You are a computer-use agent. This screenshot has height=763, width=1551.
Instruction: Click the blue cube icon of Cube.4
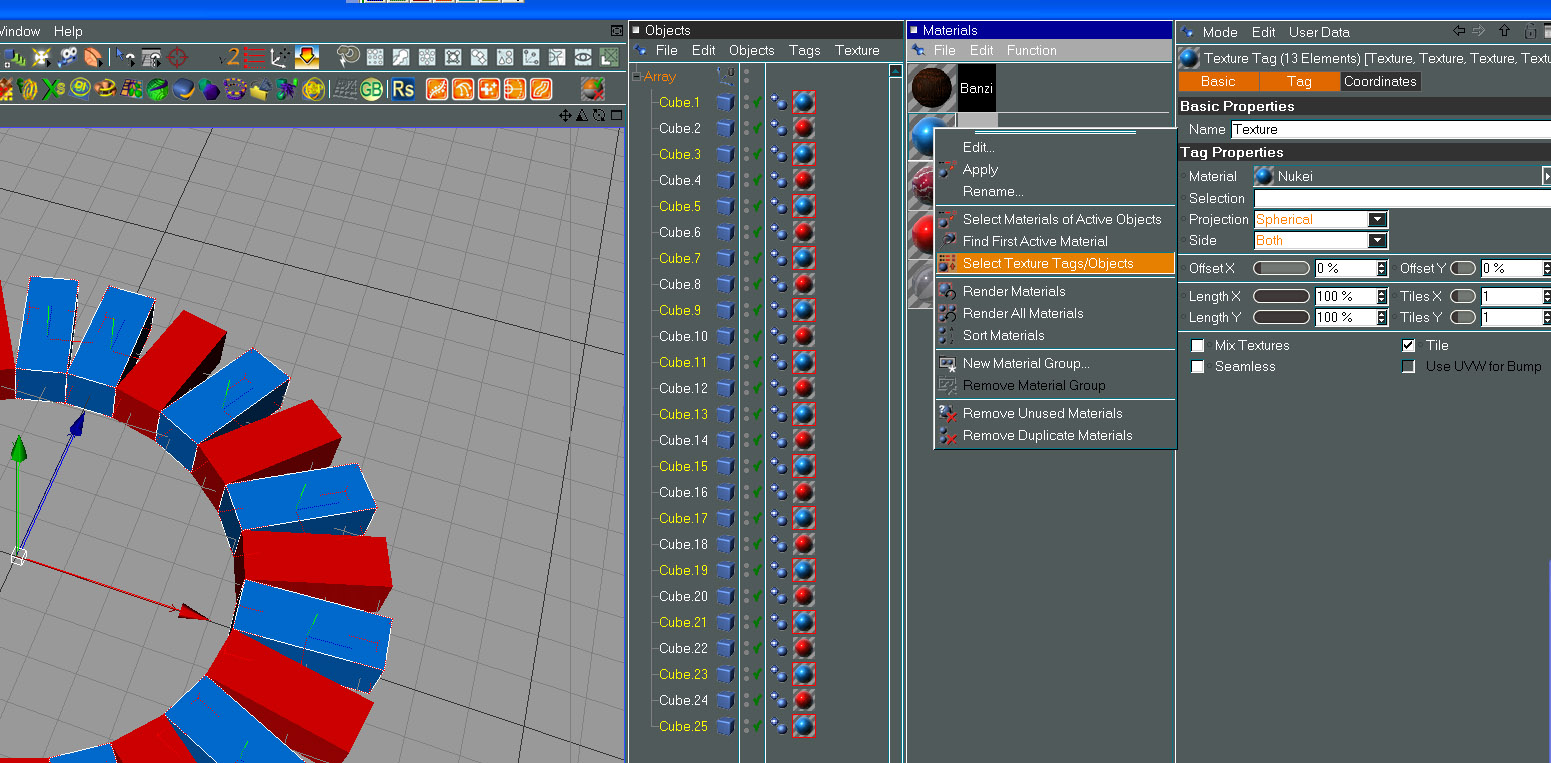pyautogui.click(x=725, y=180)
